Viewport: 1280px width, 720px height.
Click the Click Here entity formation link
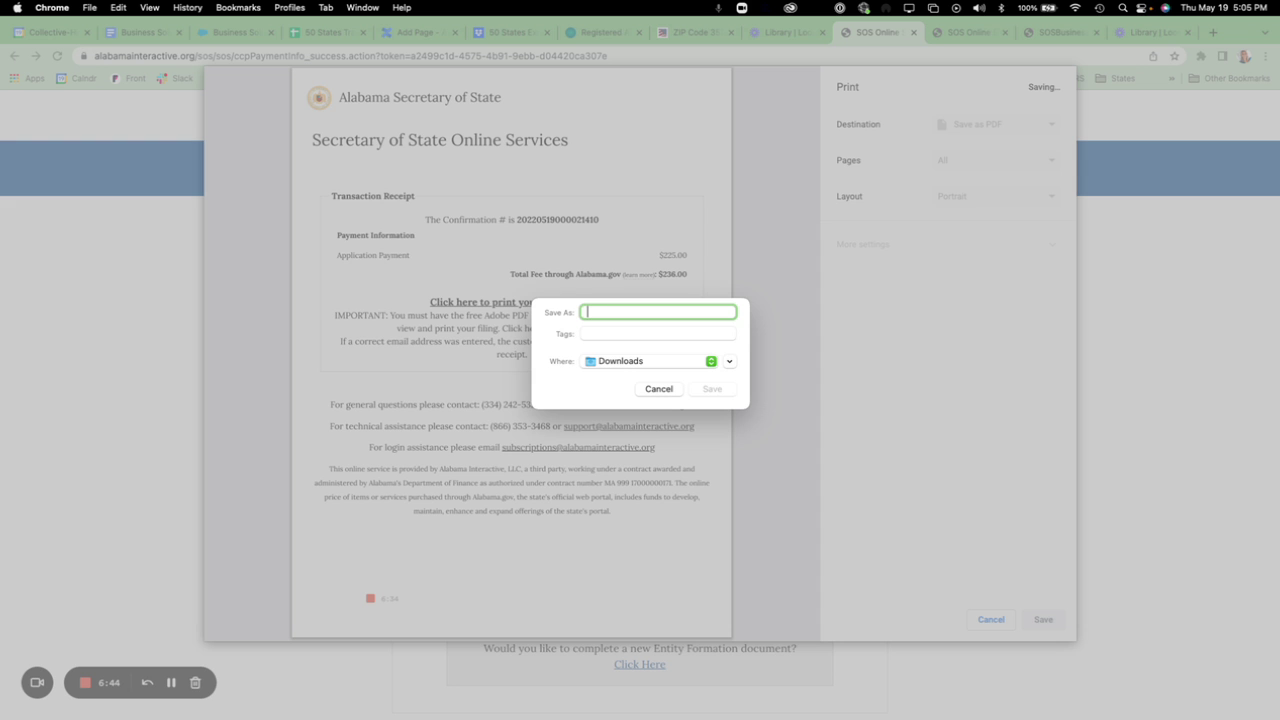click(640, 664)
